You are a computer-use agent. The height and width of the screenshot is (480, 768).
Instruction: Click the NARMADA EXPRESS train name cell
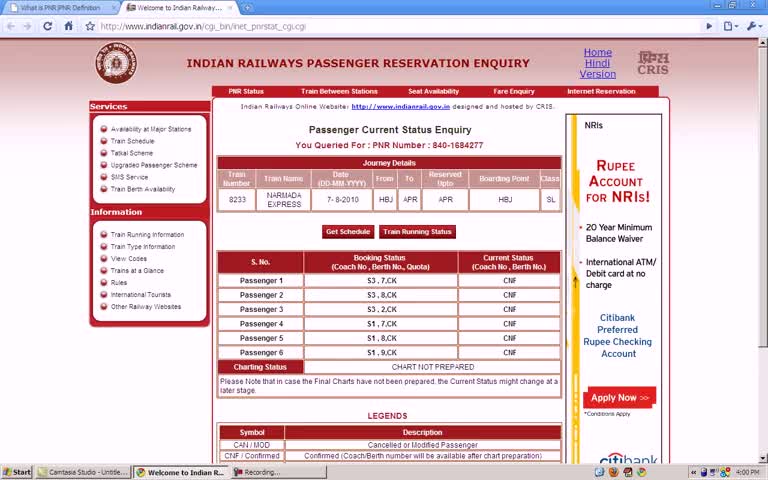pos(284,200)
